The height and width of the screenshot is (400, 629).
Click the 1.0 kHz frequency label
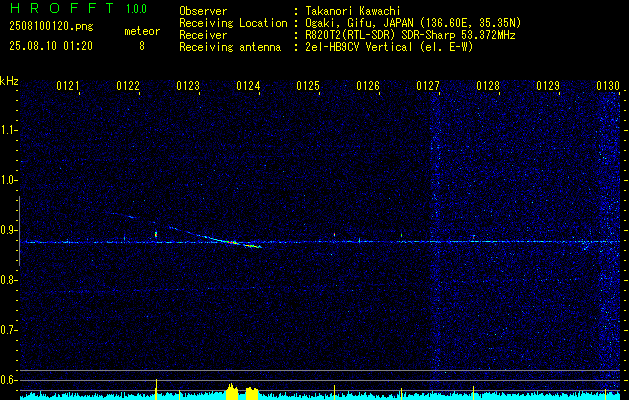pos(8,181)
